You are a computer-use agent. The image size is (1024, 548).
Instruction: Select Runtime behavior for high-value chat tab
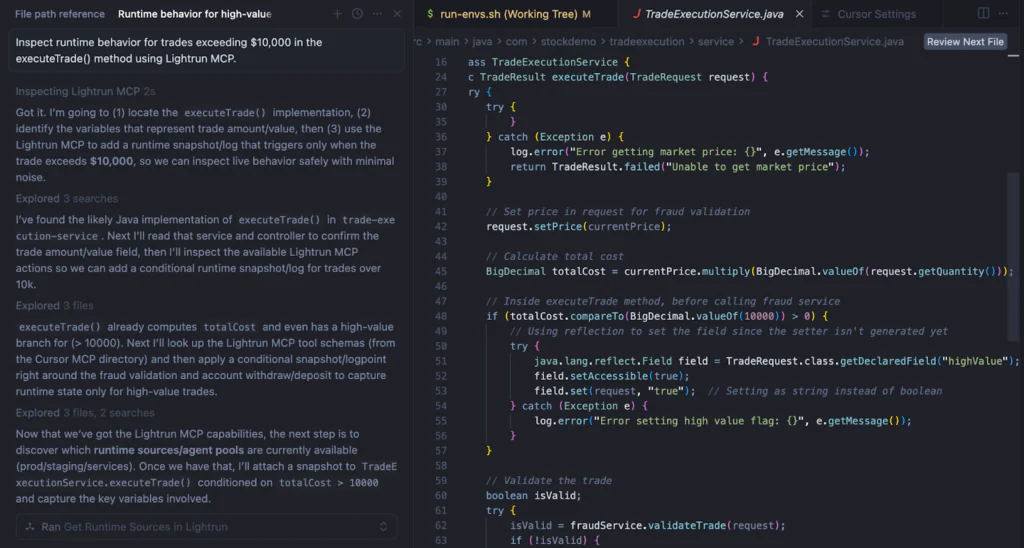195,14
